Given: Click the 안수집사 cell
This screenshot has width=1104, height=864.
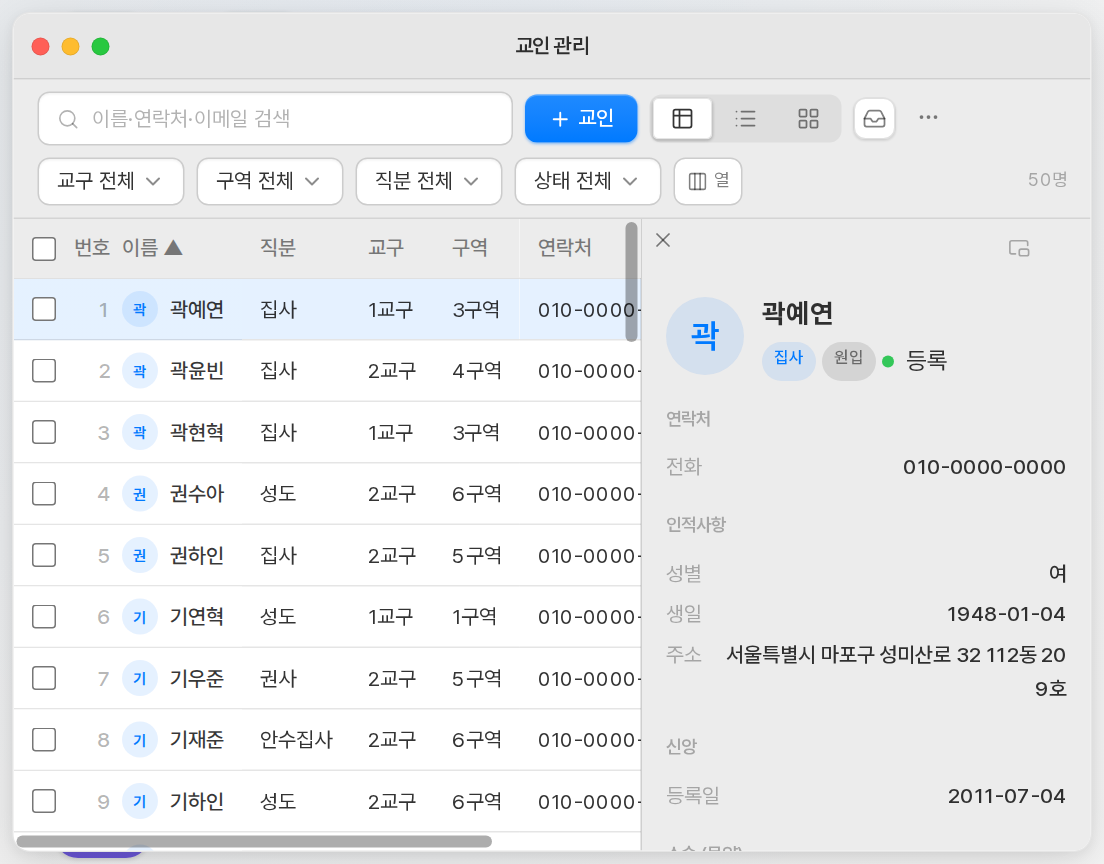Looking at the screenshot, I should click(x=296, y=740).
